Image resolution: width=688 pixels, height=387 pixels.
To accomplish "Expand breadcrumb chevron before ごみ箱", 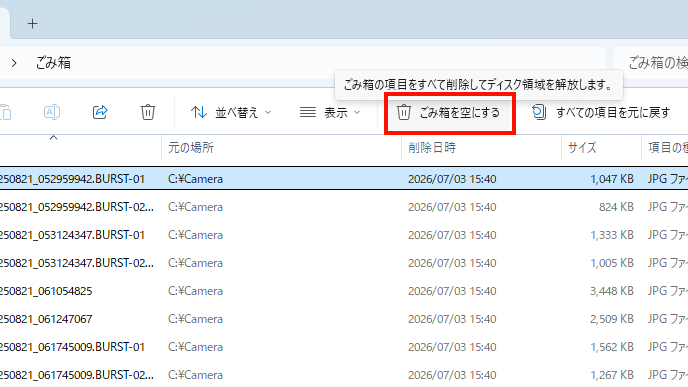I will tap(14, 63).
